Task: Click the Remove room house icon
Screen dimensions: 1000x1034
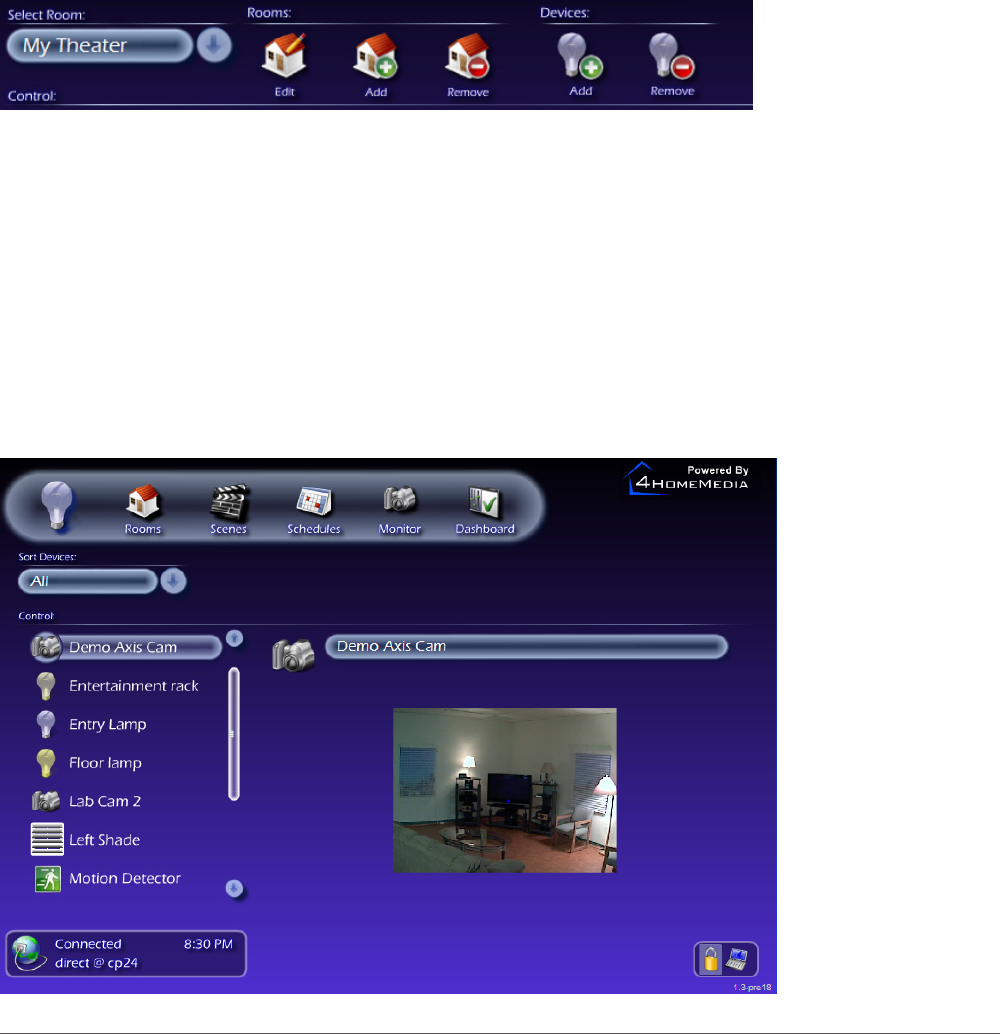Action: click(467, 56)
